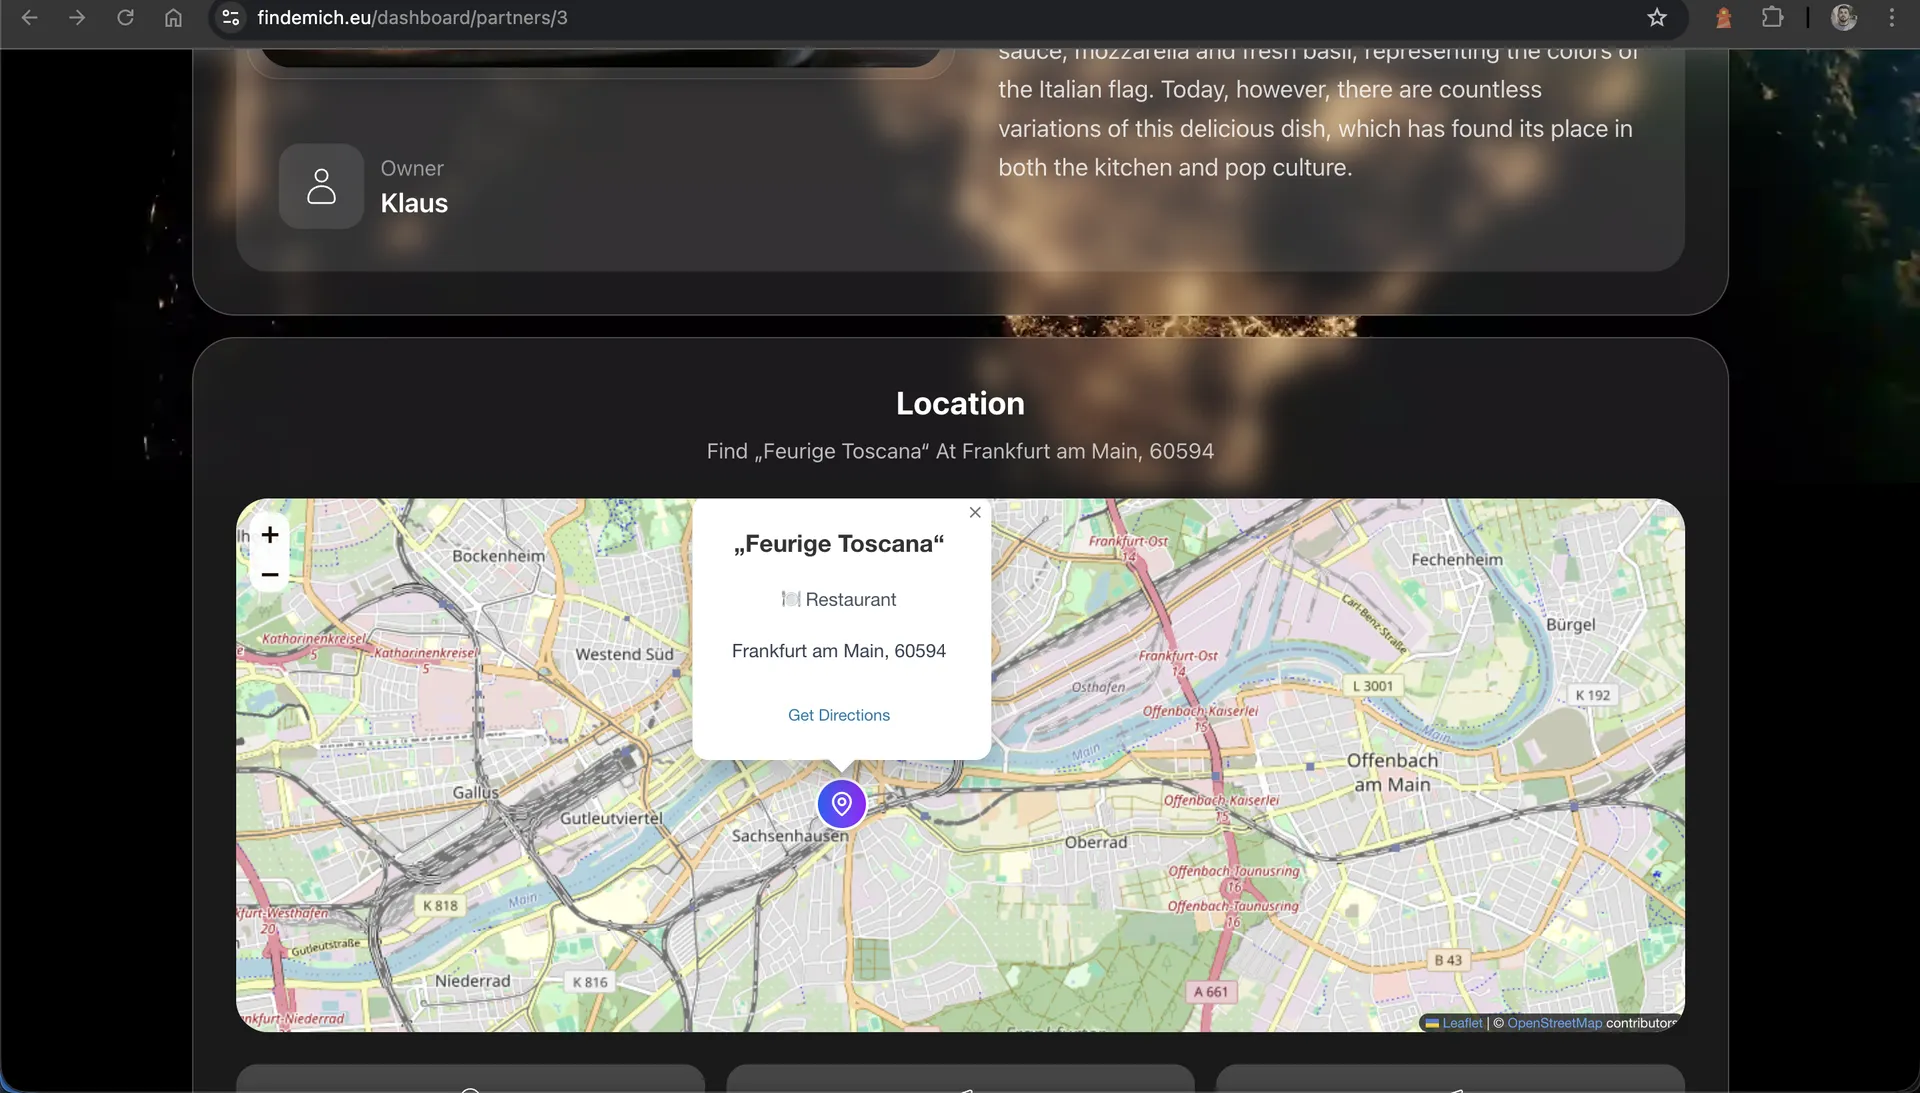Screen dimensions: 1920x1093
Task: Click the "Osthafen" map label
Action: tap(1098, 687)
